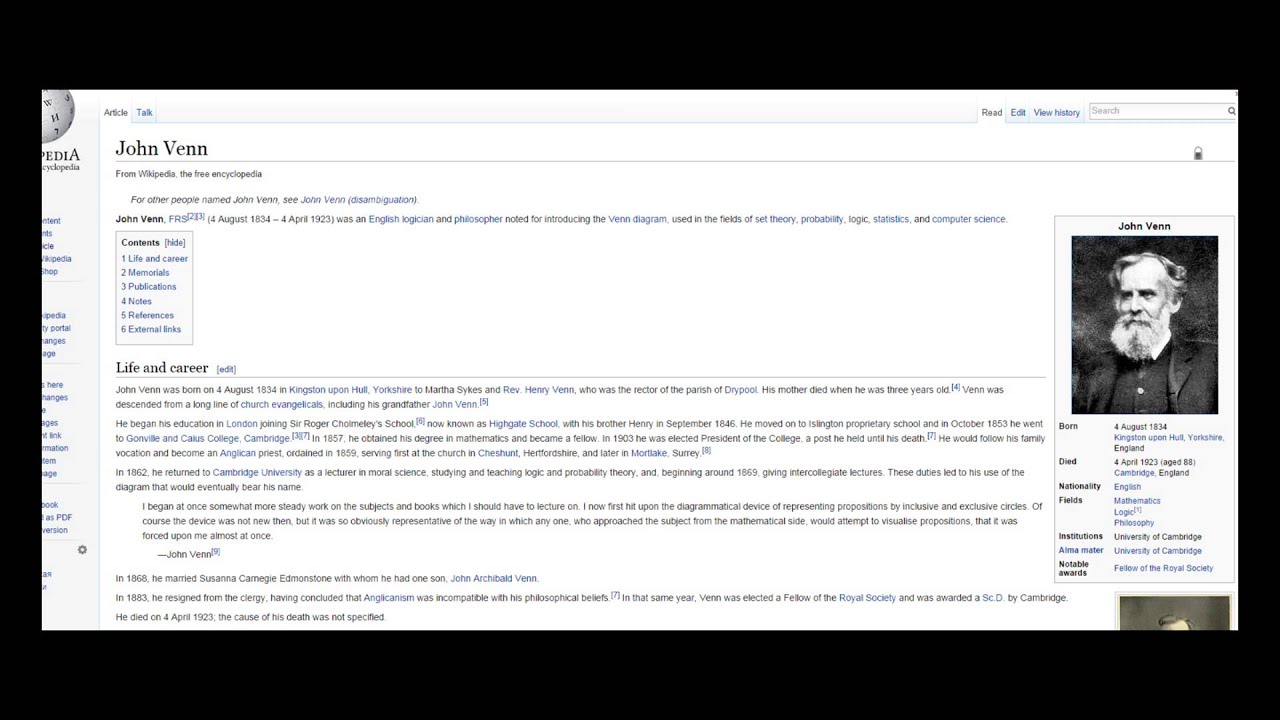Open the Talk tab
The height and width of the screenshot is (720, 1280).
click(x=145, y=113)
